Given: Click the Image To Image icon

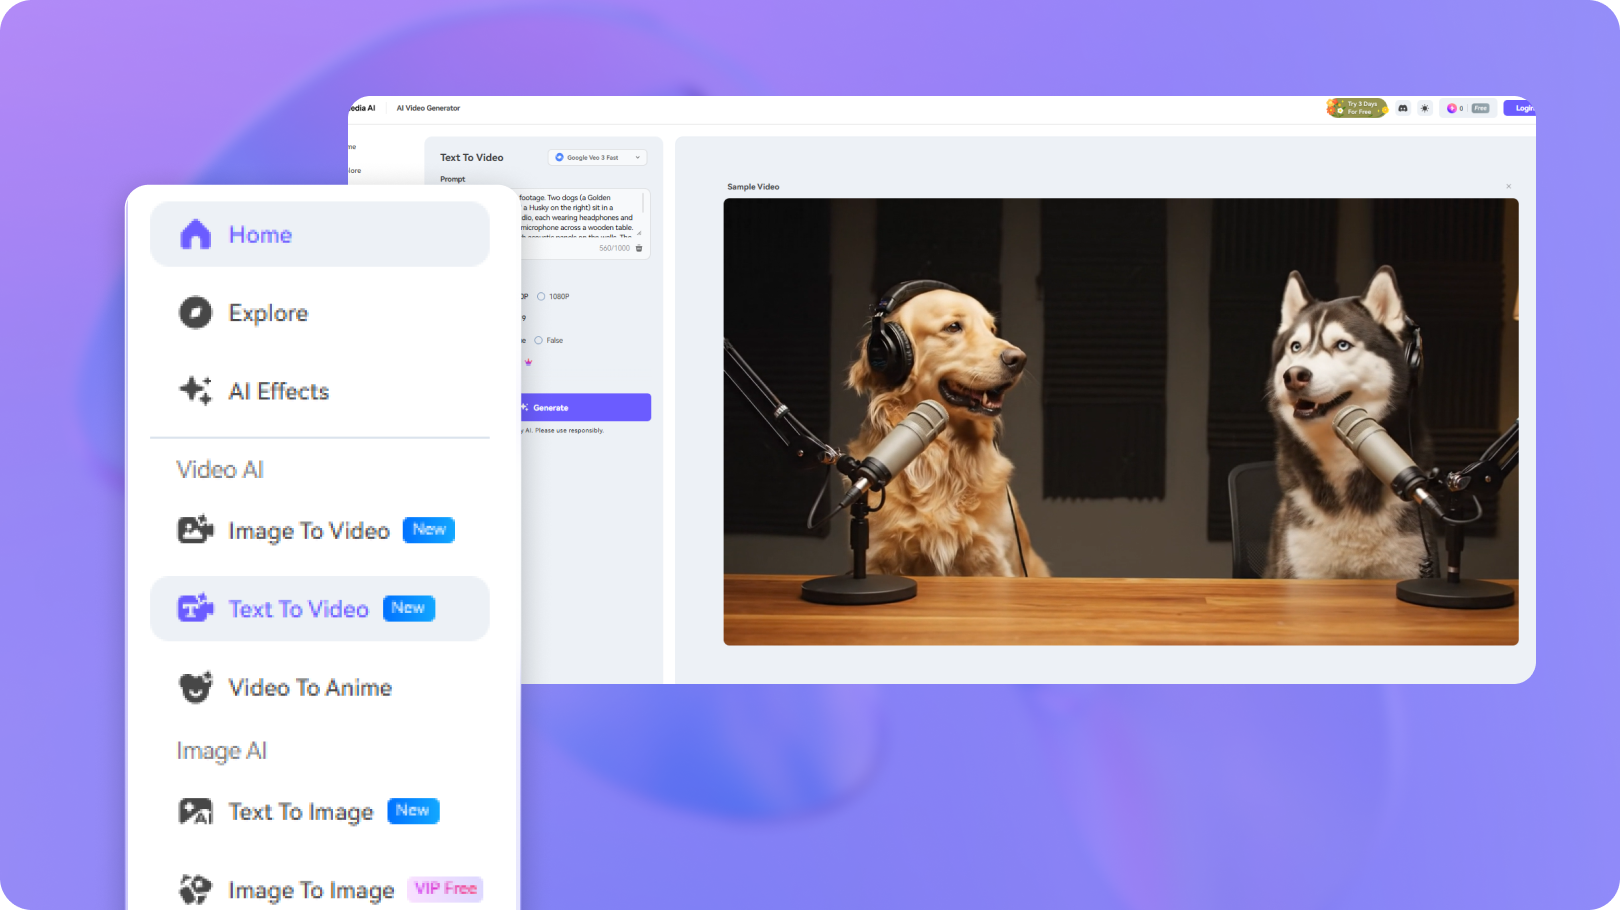Looking at the screenshot, I should tap(195, 889).
